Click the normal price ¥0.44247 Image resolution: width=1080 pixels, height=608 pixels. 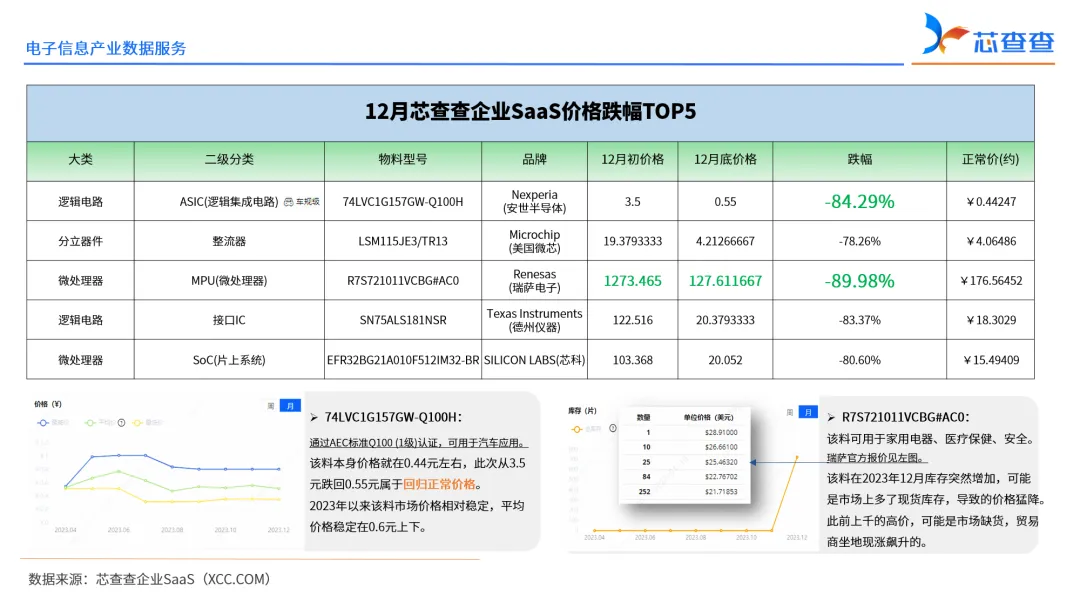[990, 202]
